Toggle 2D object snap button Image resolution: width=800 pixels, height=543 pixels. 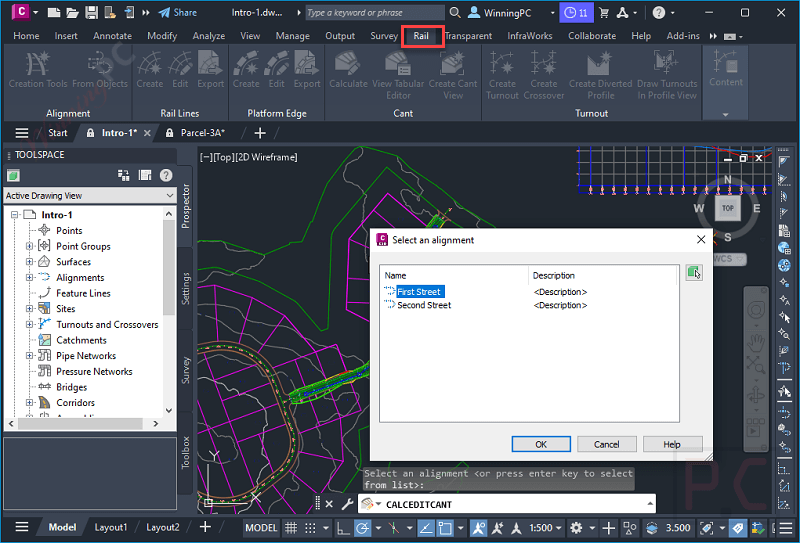(x=445, y=528)
